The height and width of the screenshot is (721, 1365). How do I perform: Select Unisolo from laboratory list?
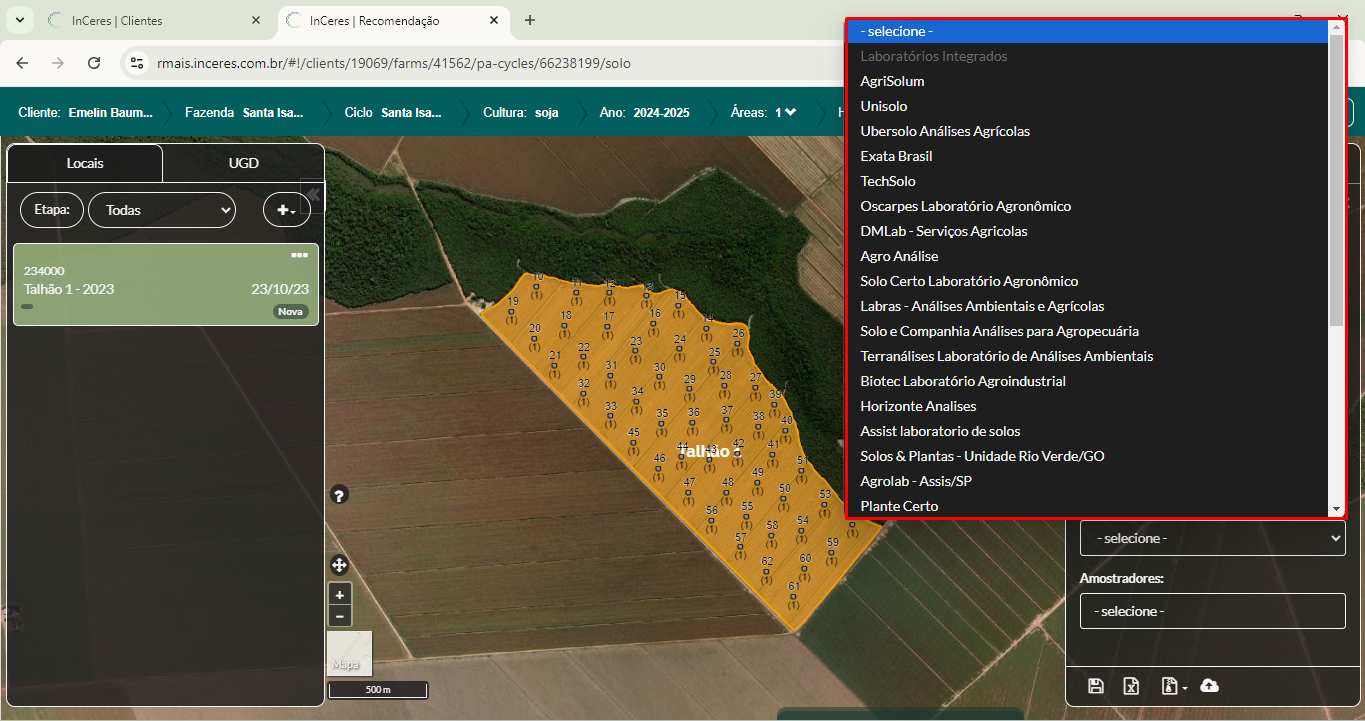point(1088,106)
